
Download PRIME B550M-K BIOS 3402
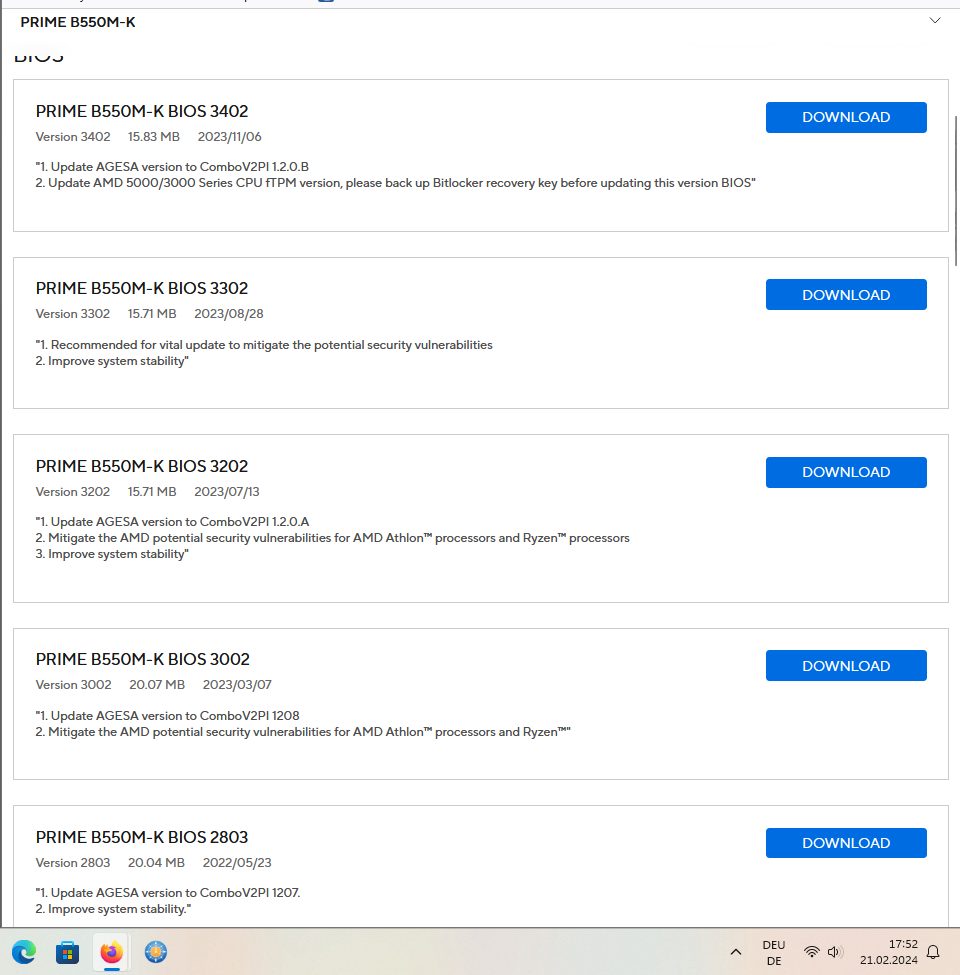(x=846, y=118)
